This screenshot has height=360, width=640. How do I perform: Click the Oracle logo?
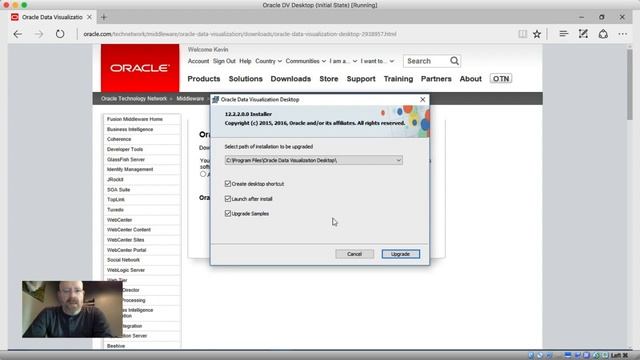click(140, 68)
